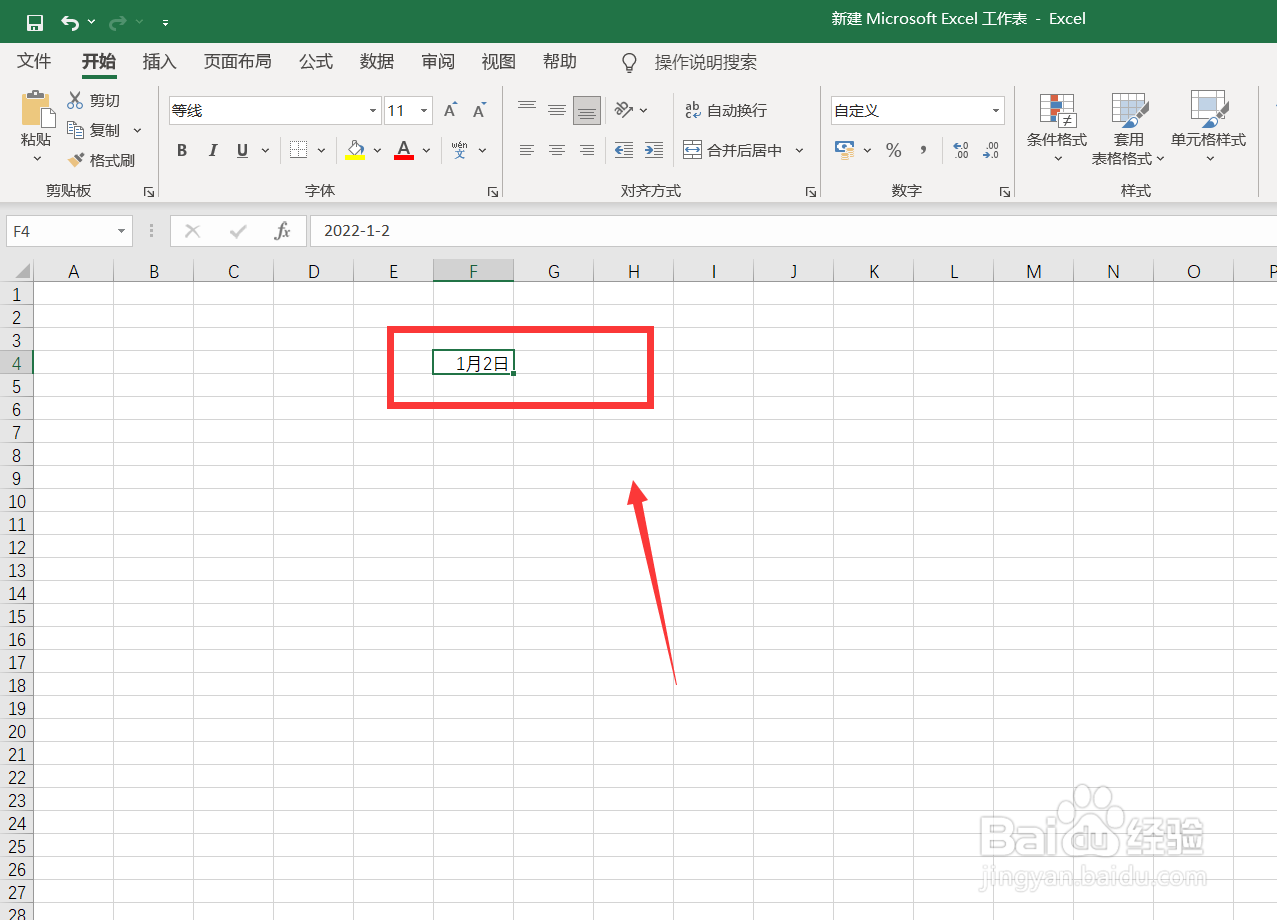Click the phonetic guide wén icon

pos(460,150)
